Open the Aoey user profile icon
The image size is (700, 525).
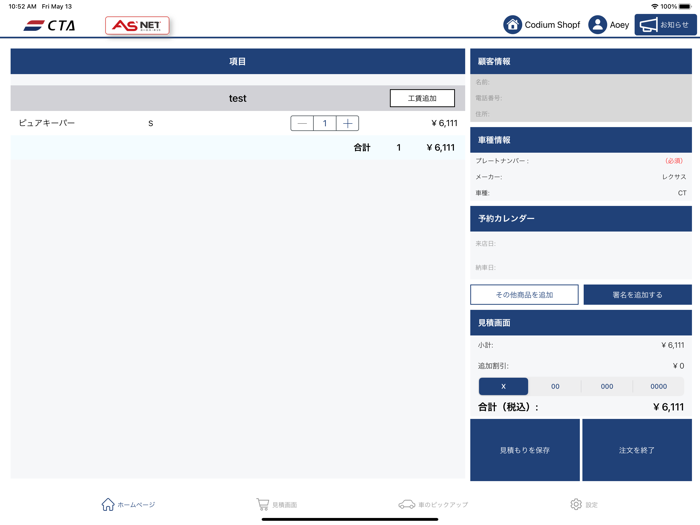click(598, 25)
